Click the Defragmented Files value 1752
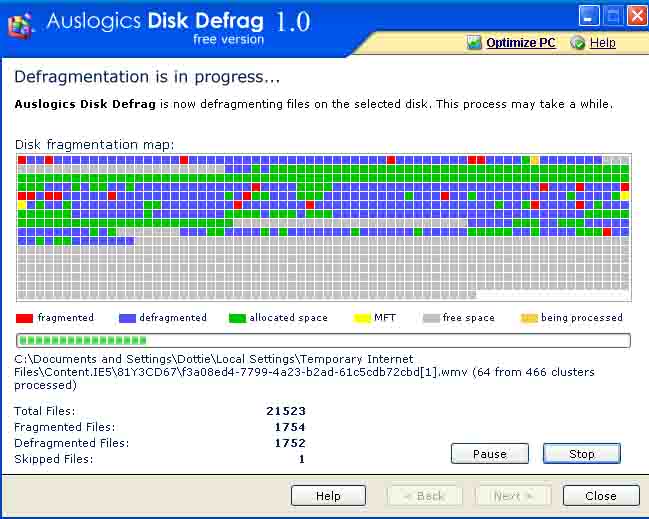Image resolution: width=649 pixels, height=519 pixels. click(290, 443)
